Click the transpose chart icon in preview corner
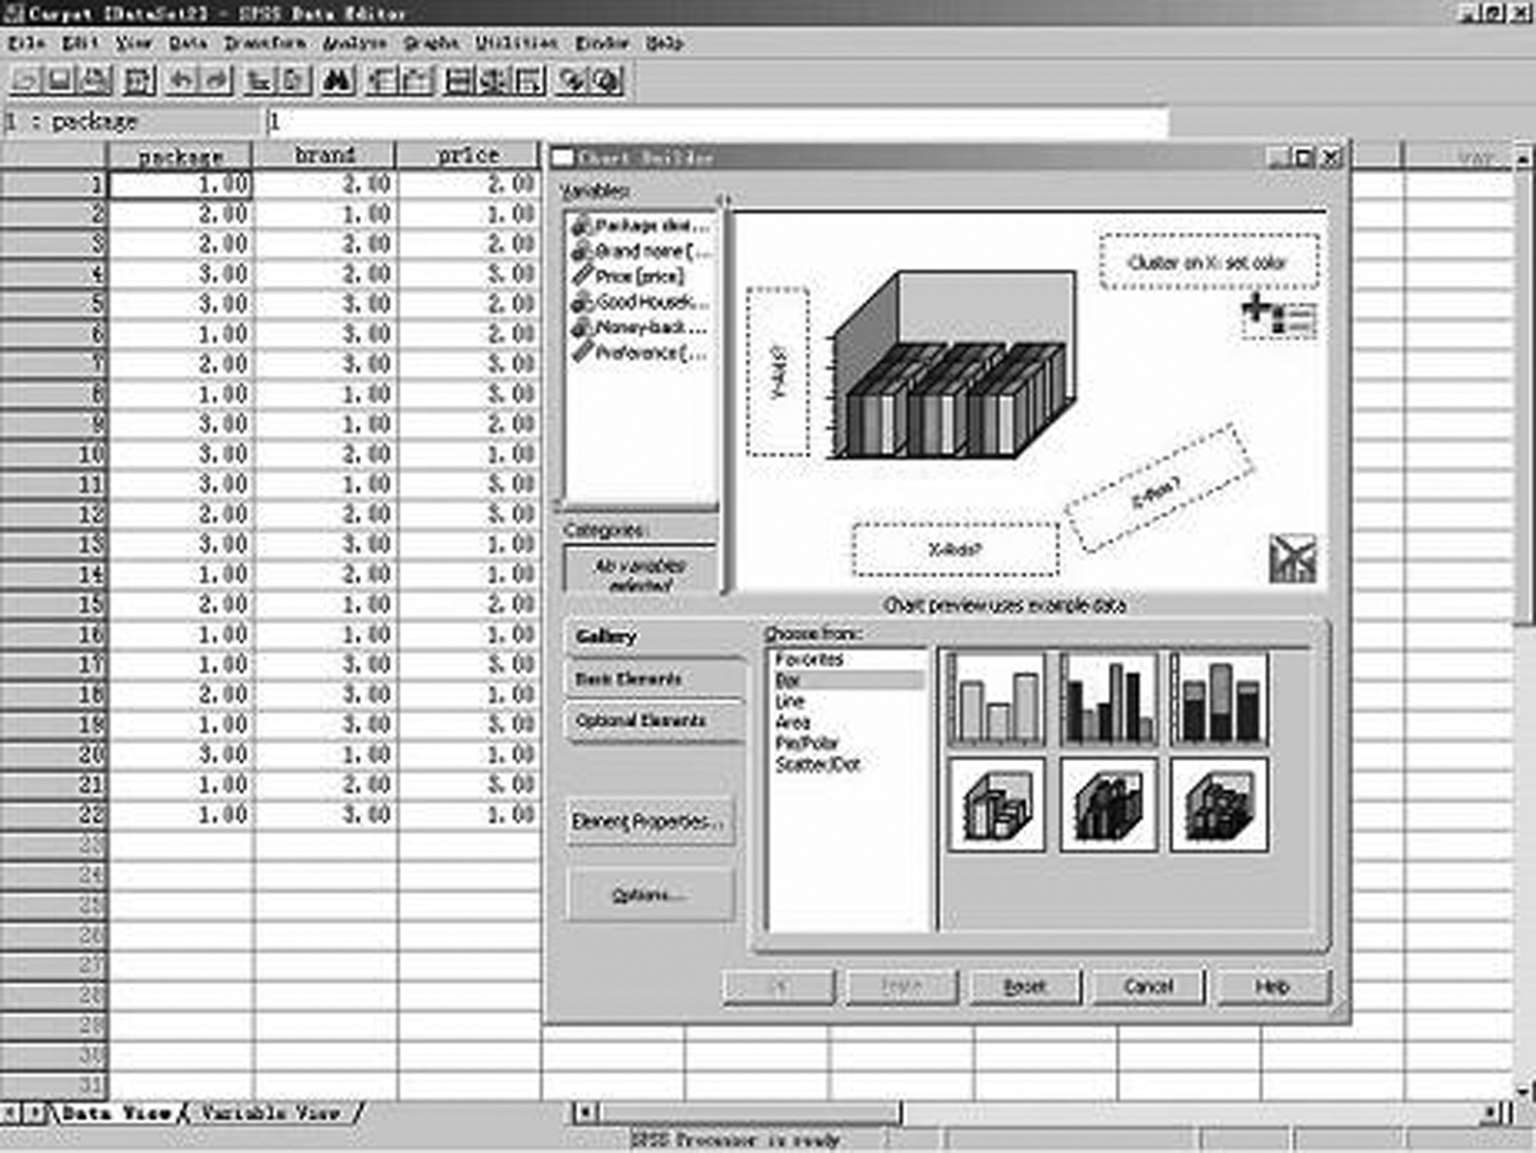The width and height of the screenshot is (1536, 1153). point(1292,559)
